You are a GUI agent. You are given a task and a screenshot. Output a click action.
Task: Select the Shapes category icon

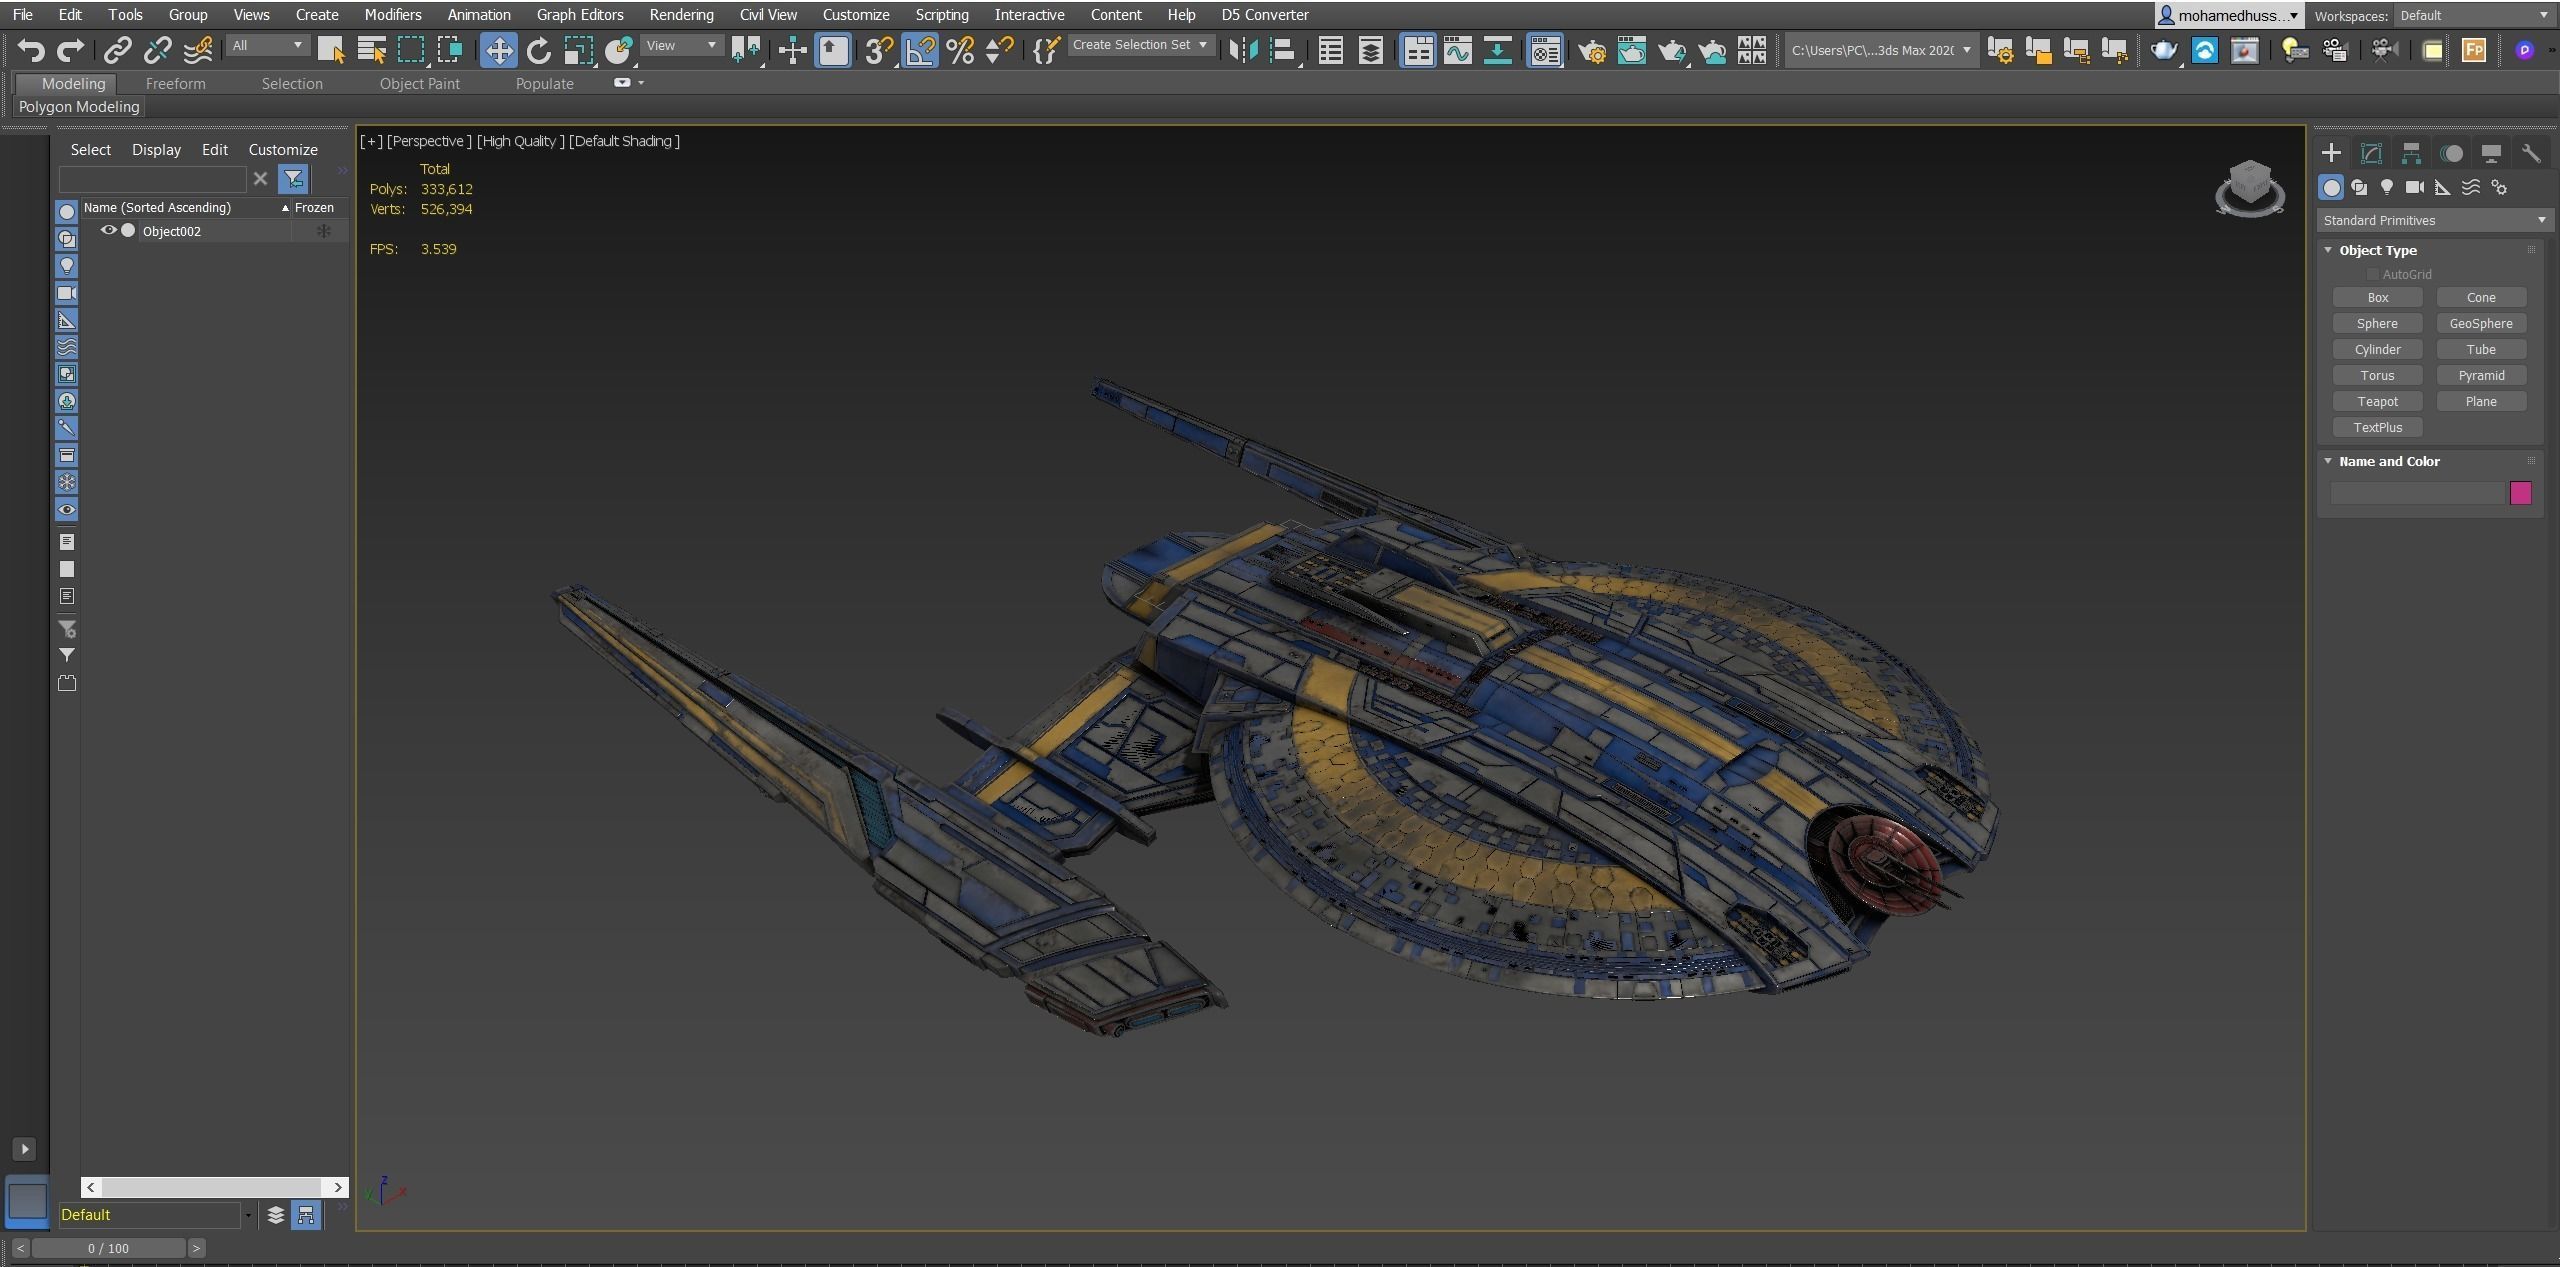(x=2359, y=187)
